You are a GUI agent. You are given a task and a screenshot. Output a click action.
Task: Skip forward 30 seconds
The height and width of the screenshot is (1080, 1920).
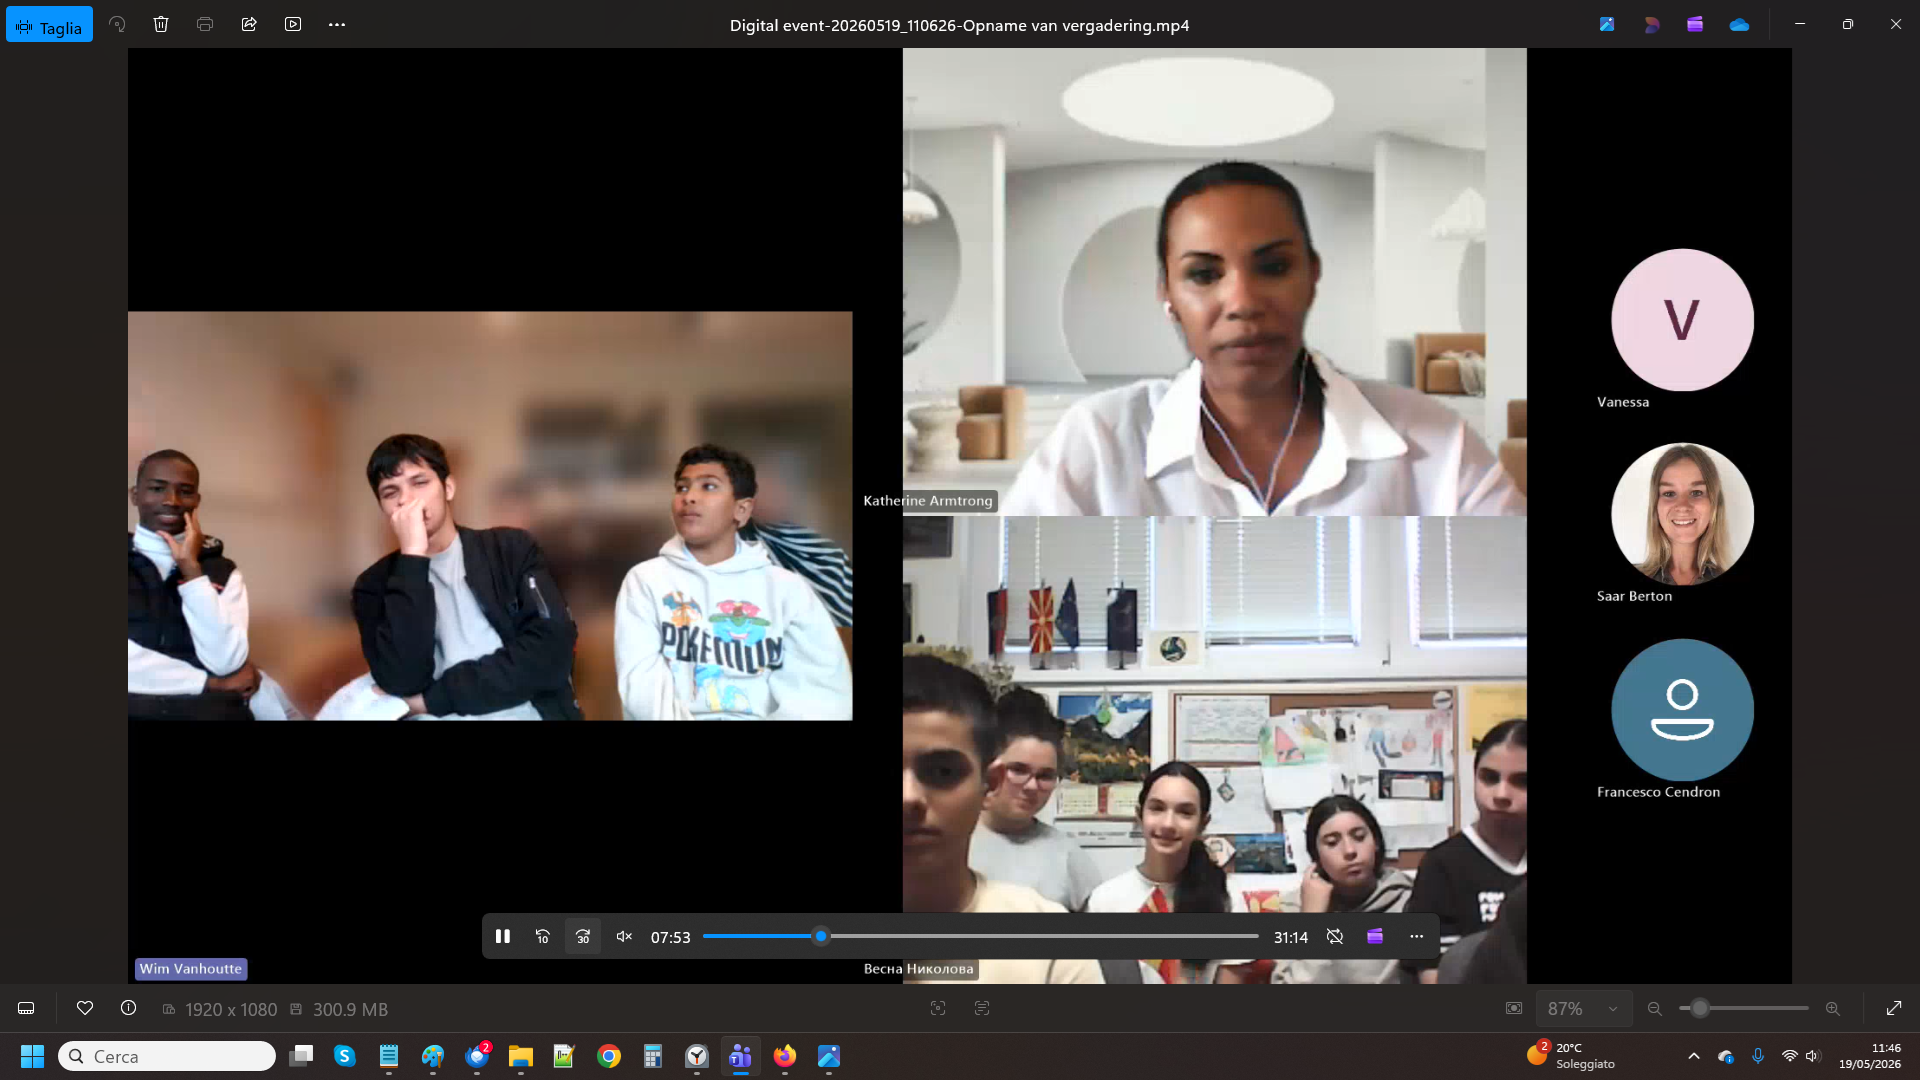pyautogui.click(x=583, y=937)
